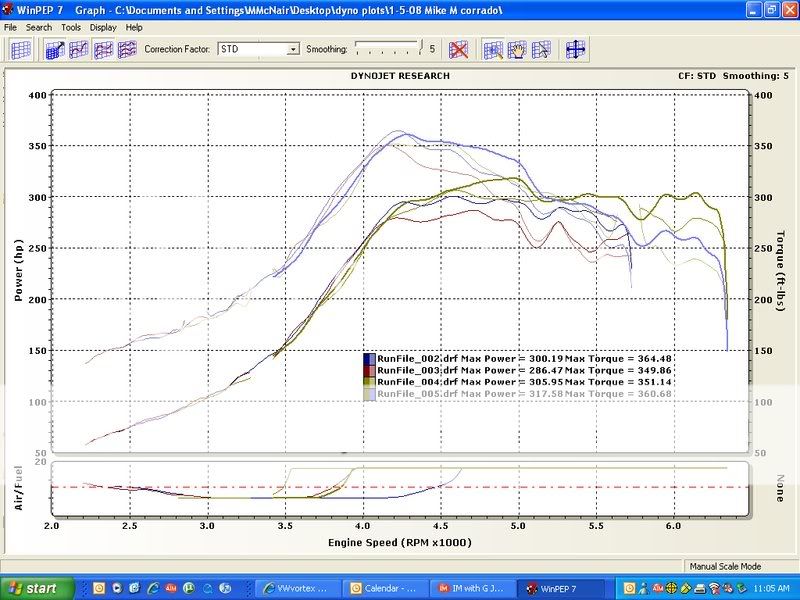Screen dimensions: 800x600
Task: Select the zoom tool on the toolbar
Action: (492, 48)
